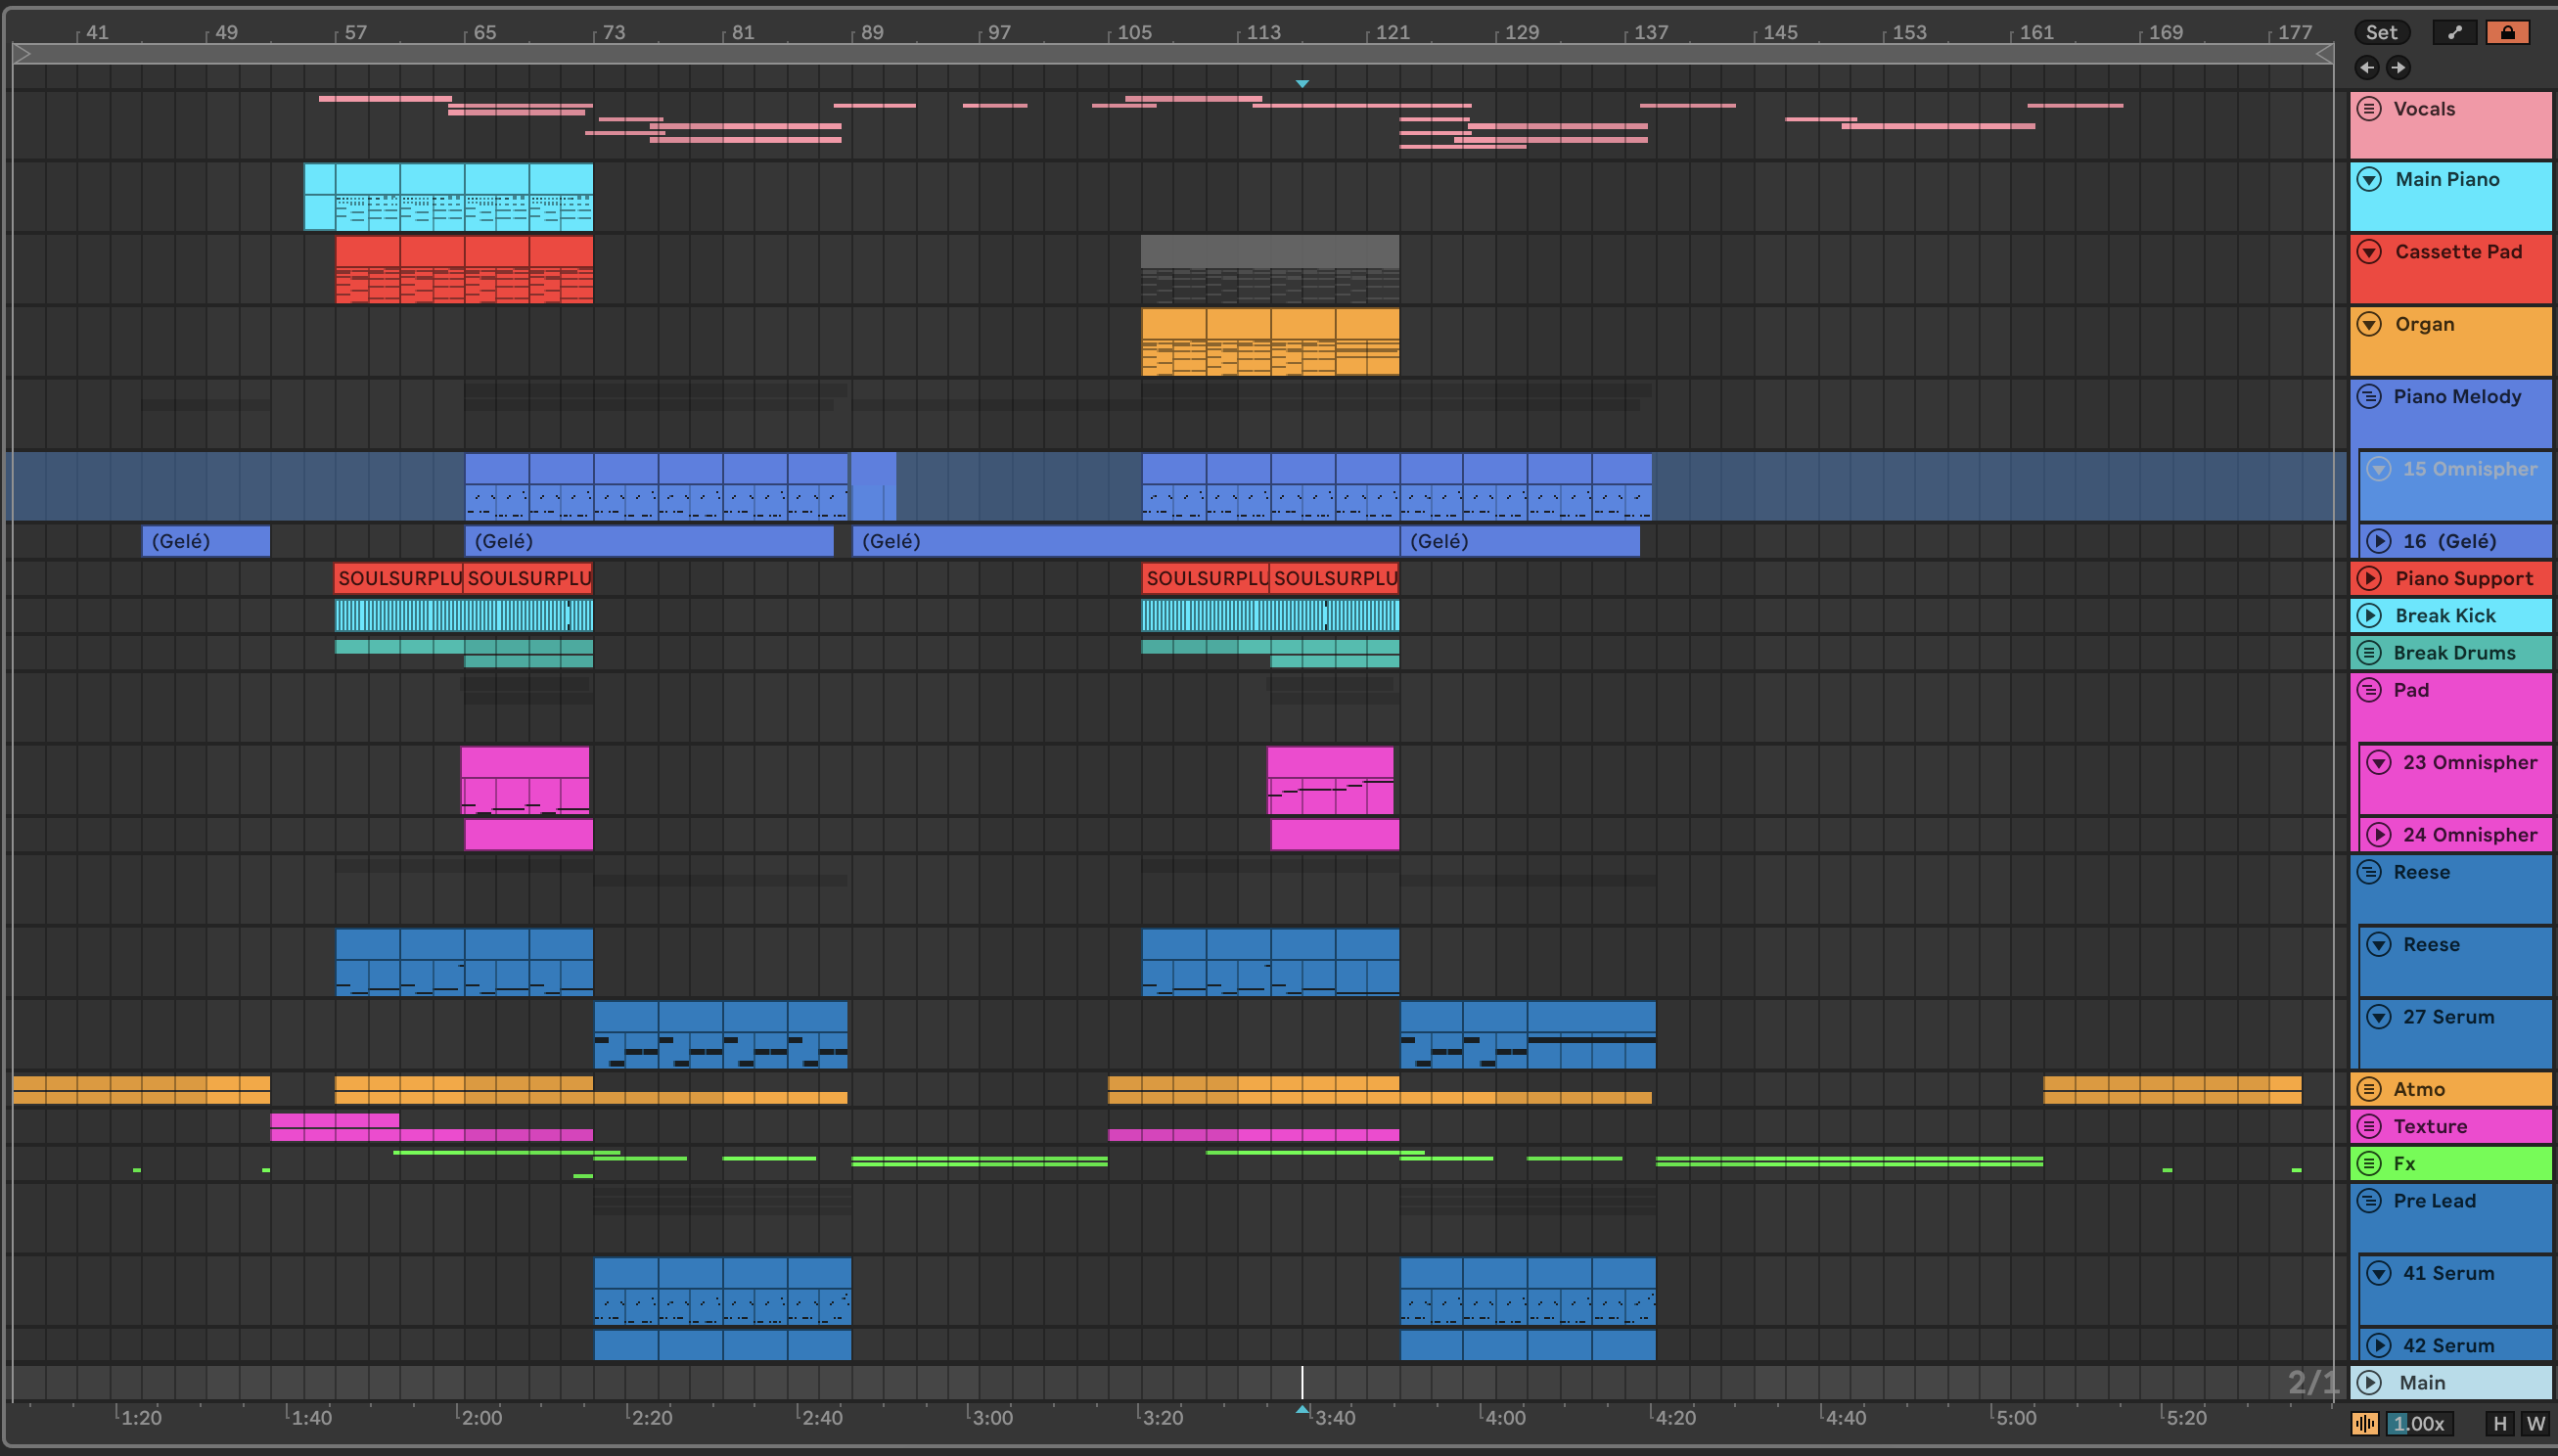Unfold the Break Kick track

[2369, 615]
